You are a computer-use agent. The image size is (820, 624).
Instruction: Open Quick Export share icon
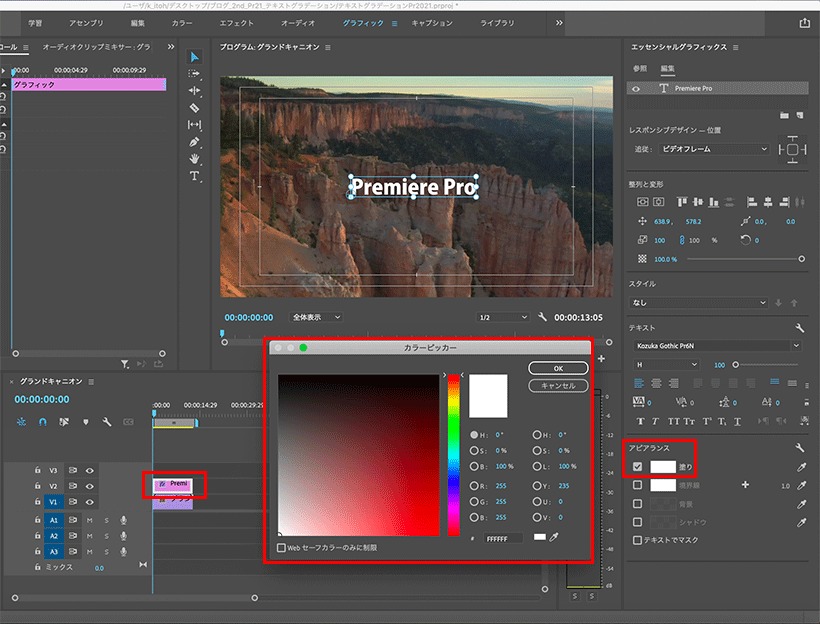click(x=804, y=23)
